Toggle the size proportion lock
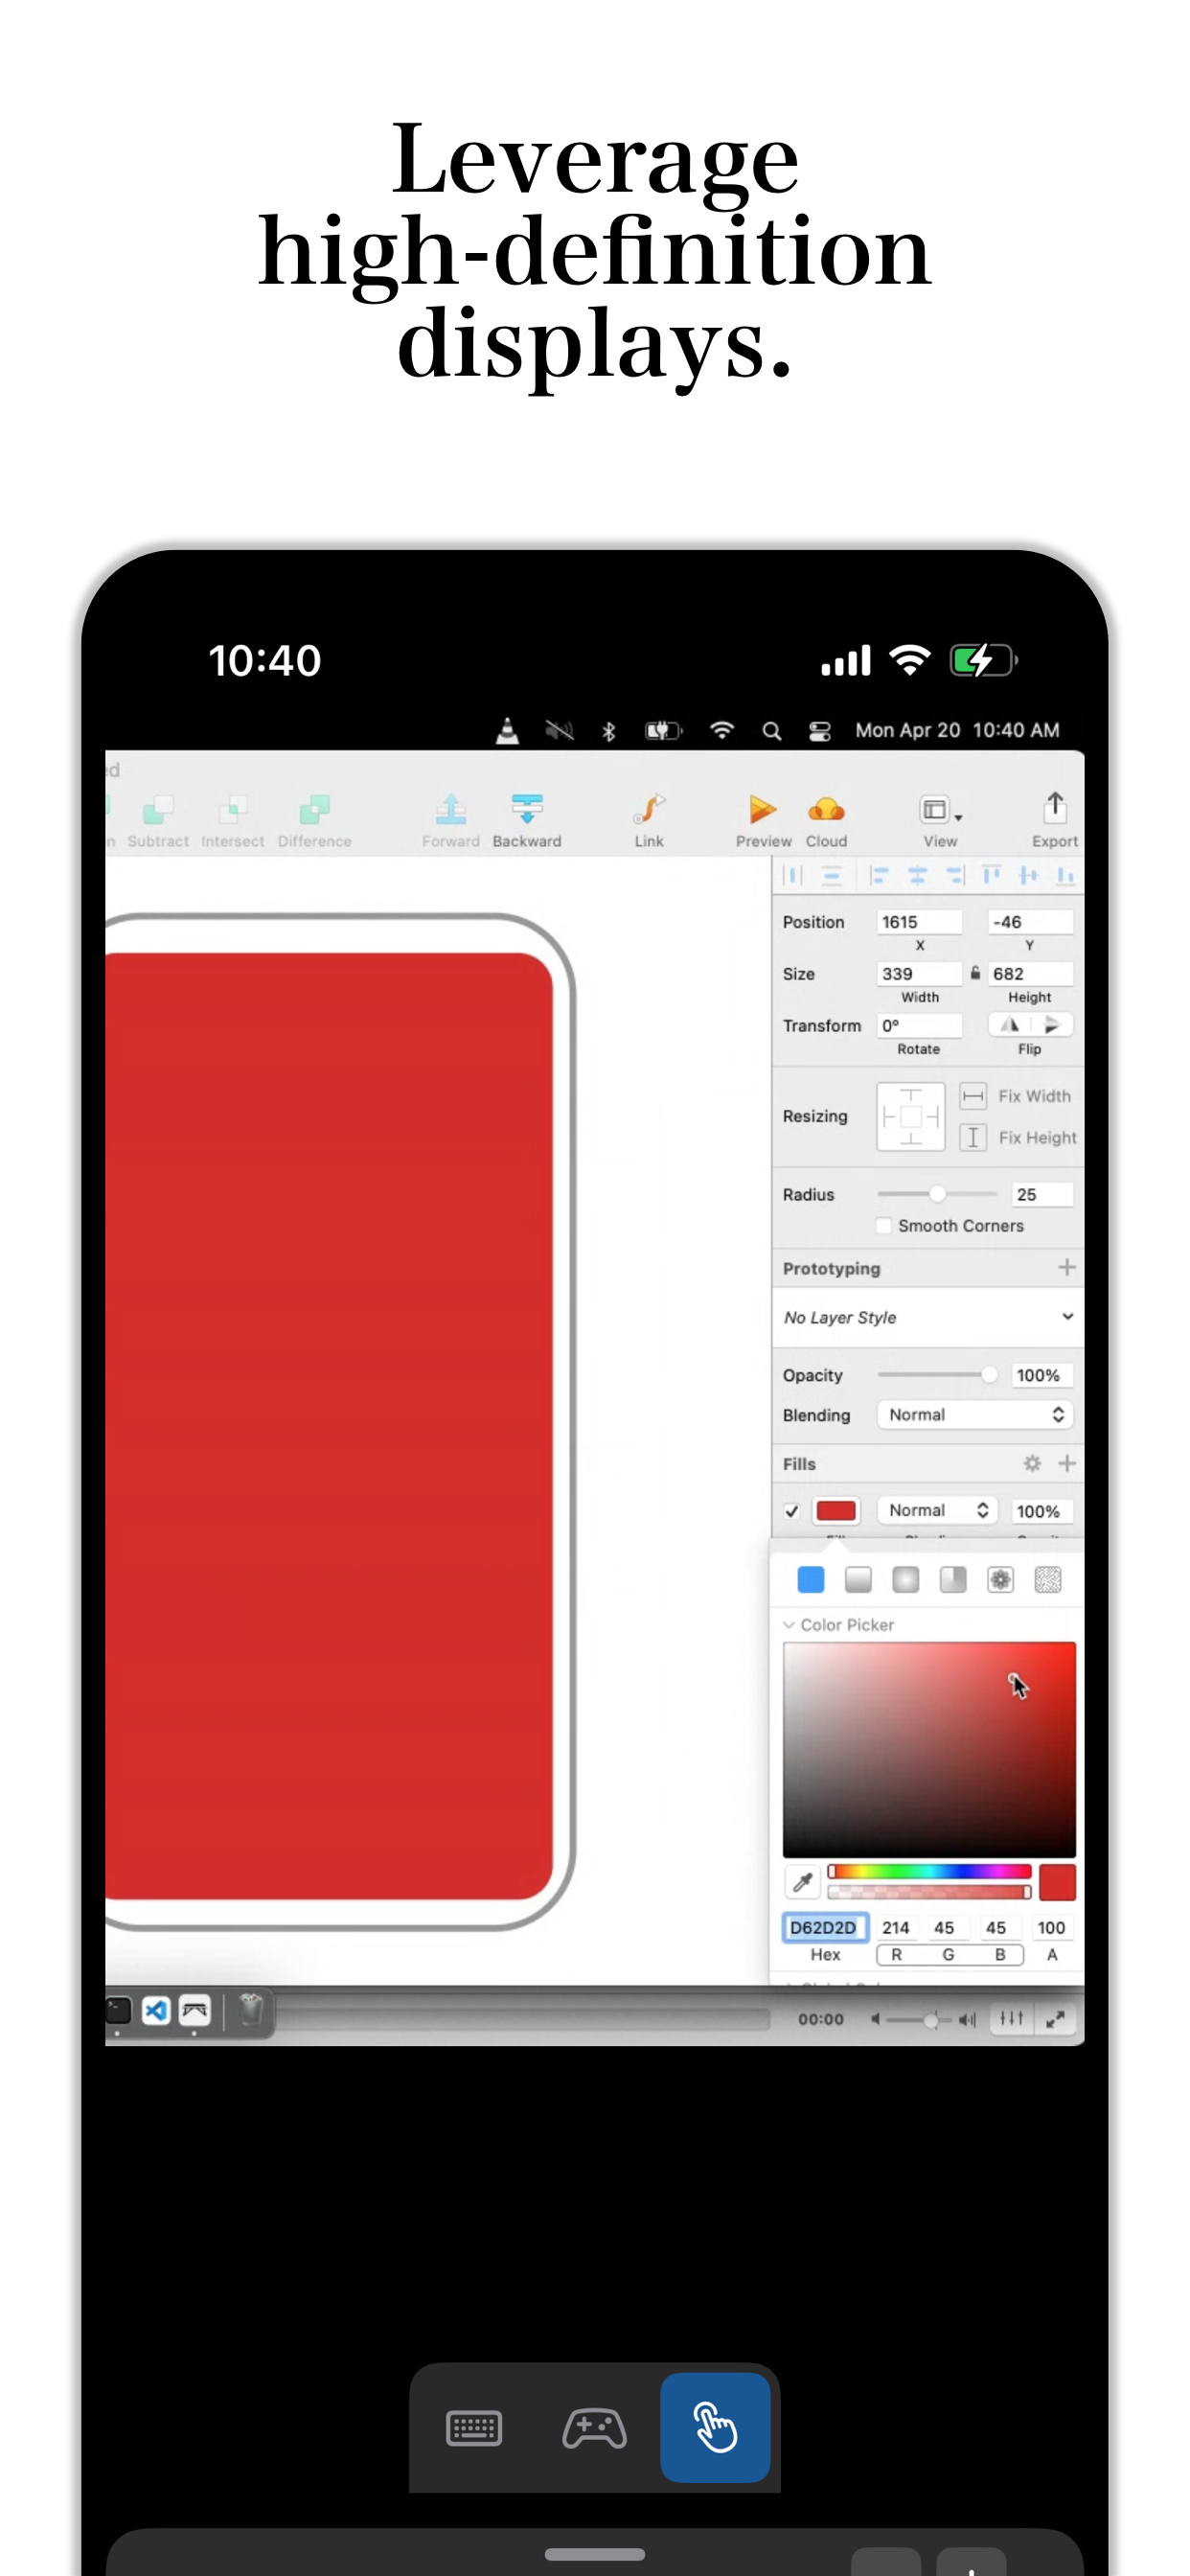The image size is (1190, 2576). pos(975,973)
